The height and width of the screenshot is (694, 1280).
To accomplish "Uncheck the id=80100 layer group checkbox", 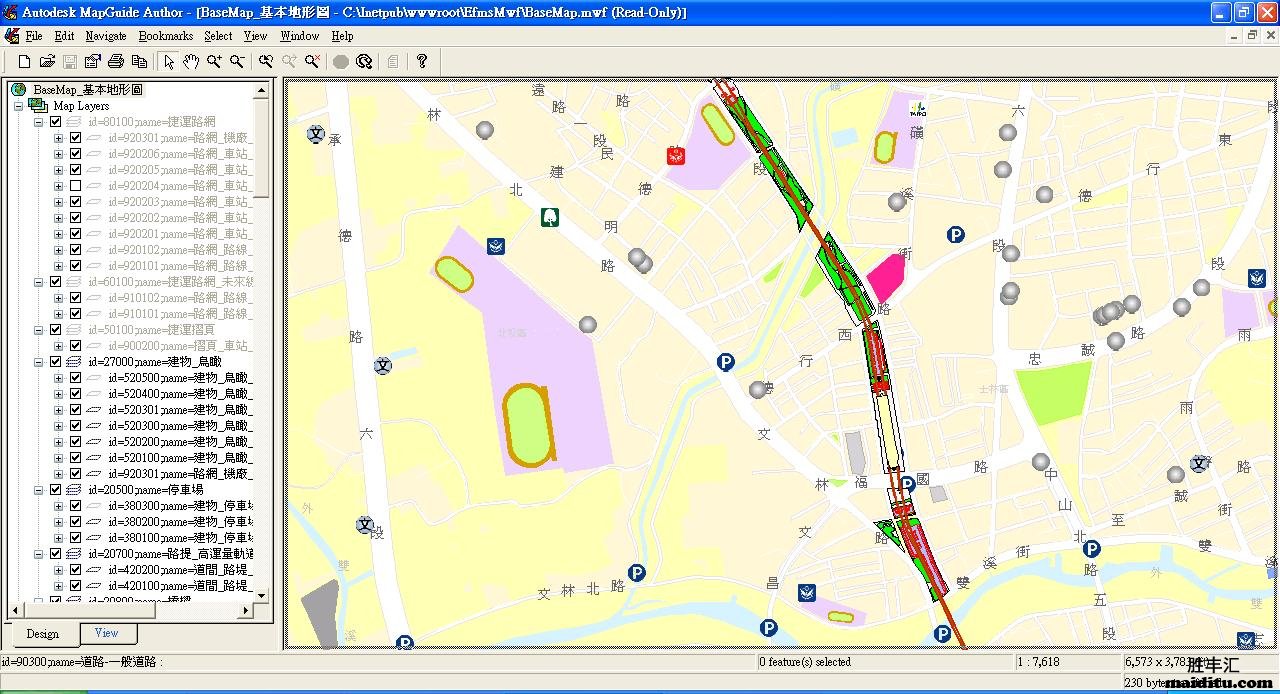I will pos(56,122).
